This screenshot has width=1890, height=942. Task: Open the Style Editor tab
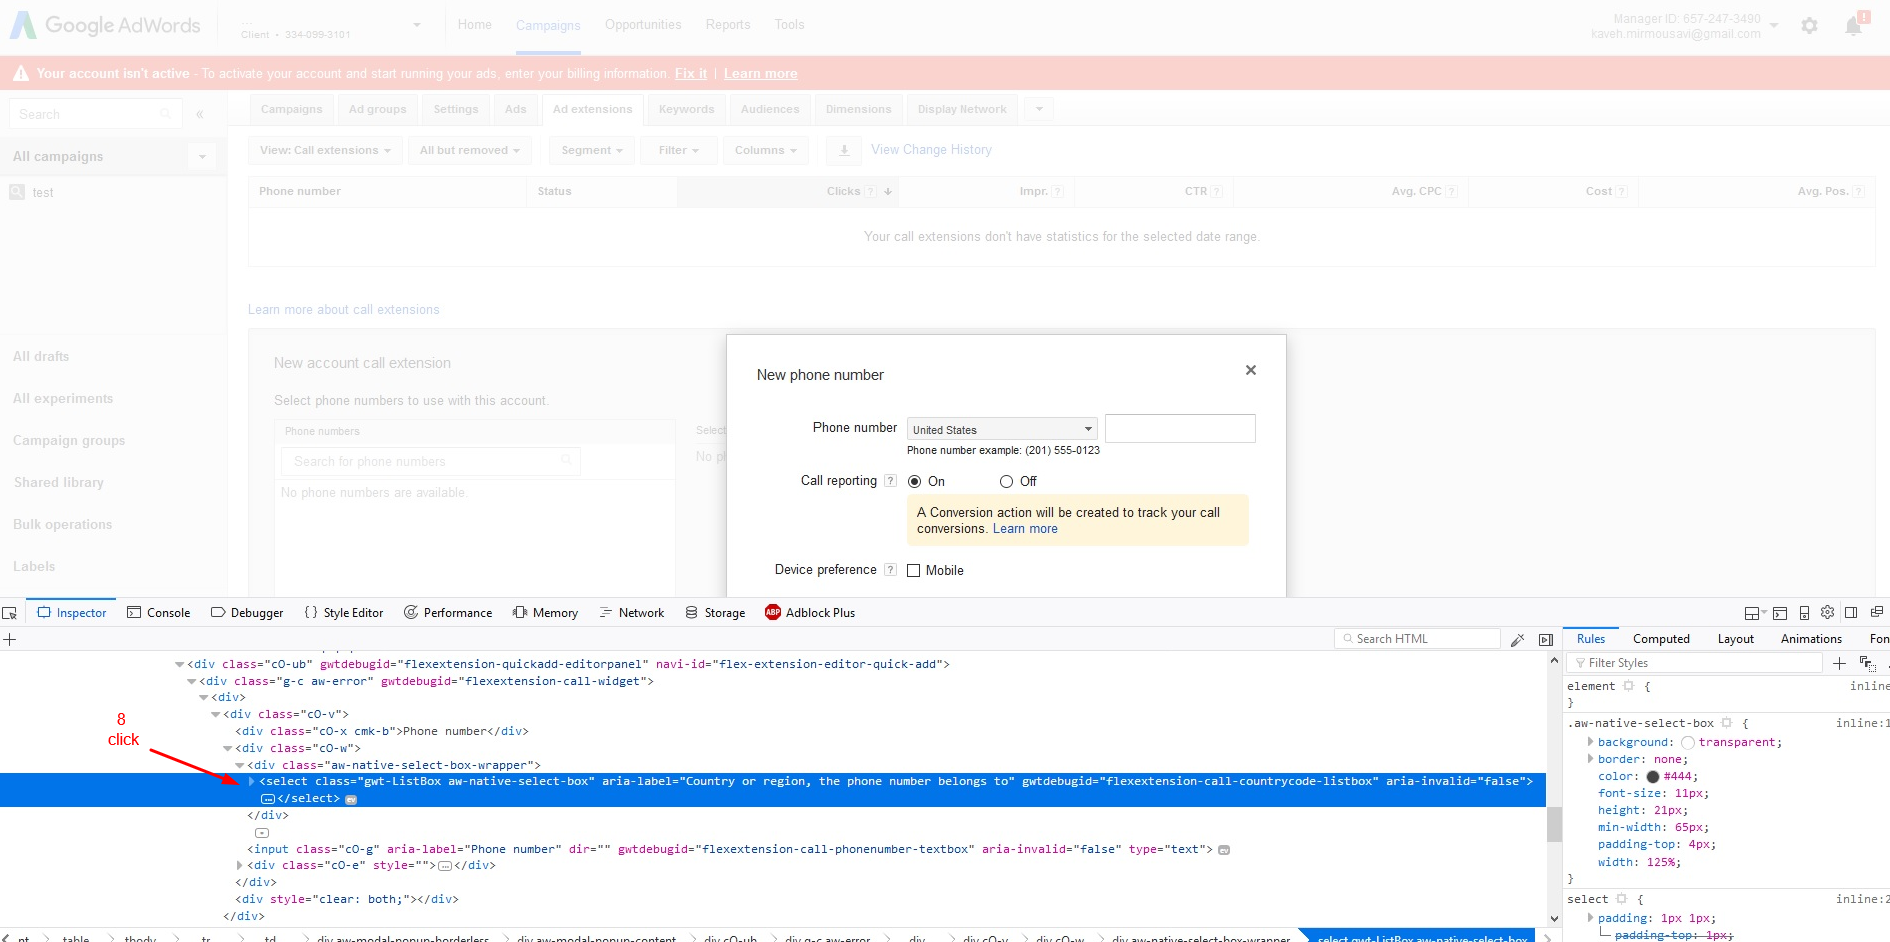point(343,613)
